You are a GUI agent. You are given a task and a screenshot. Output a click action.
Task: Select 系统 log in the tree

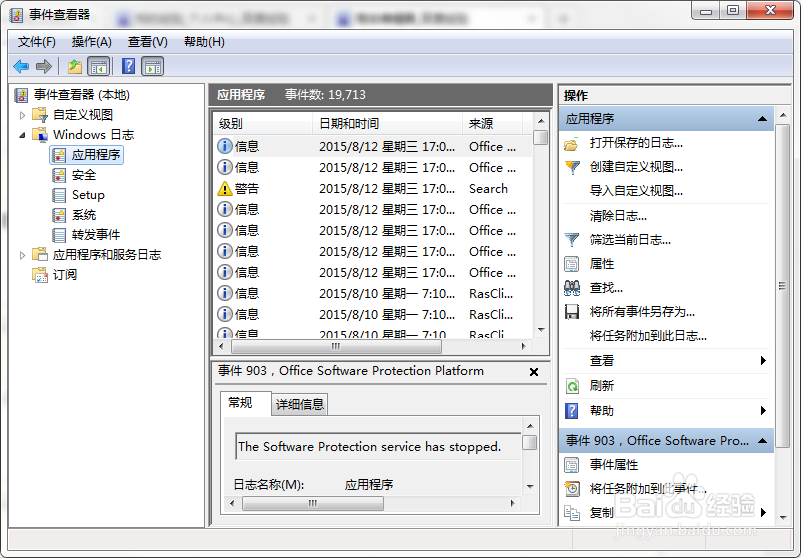(x=84, y=215)
